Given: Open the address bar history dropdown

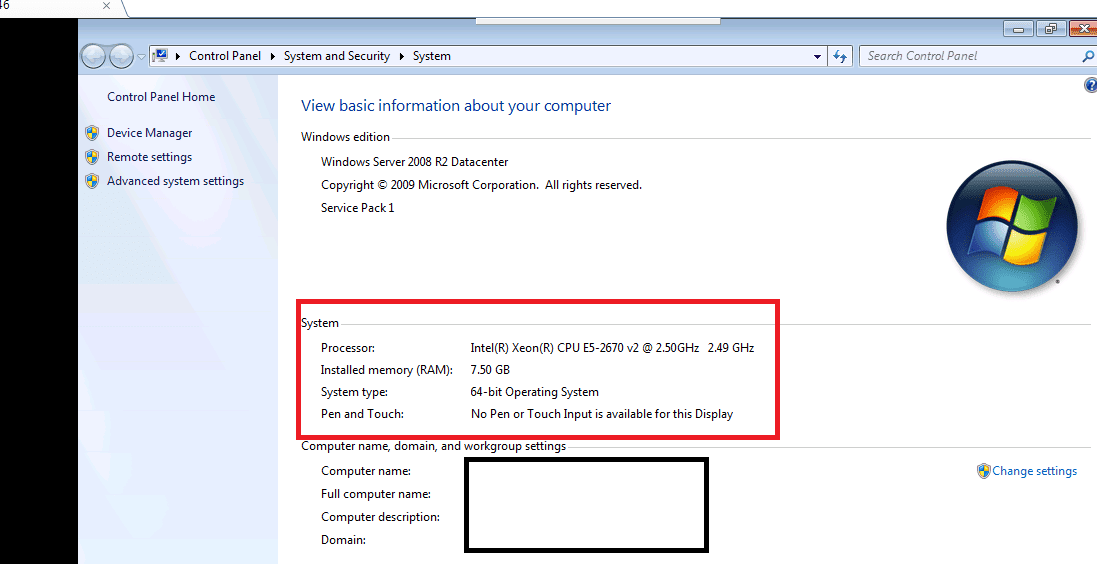Looking at the screenshot, I should point(817,57).
